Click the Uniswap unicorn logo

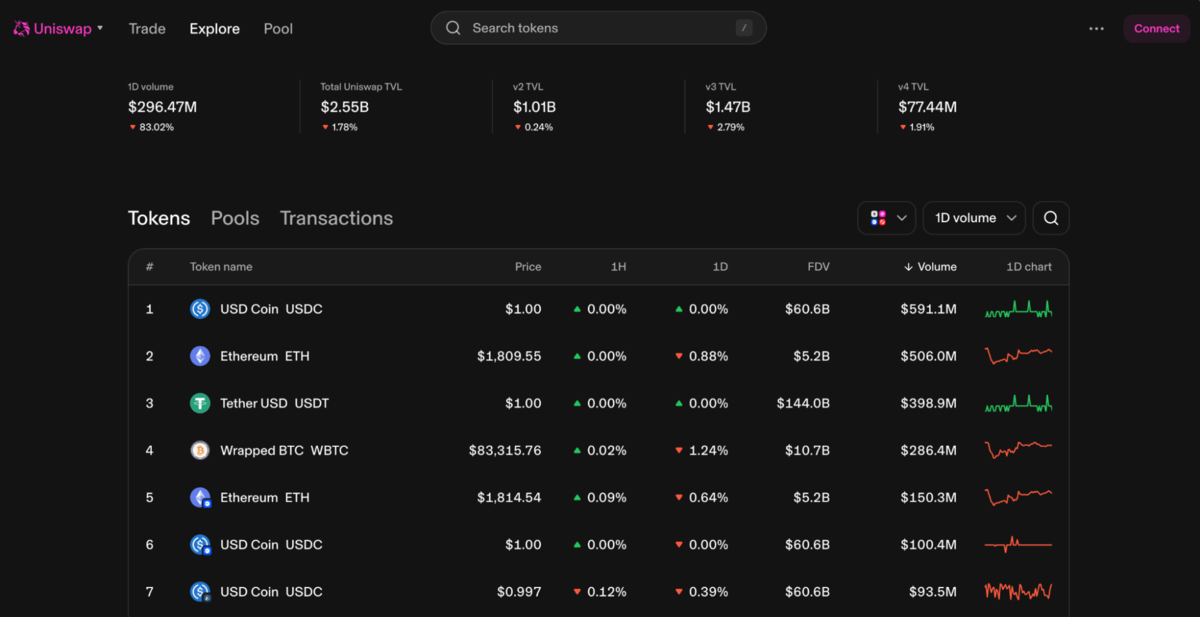[x=21, y=29]
